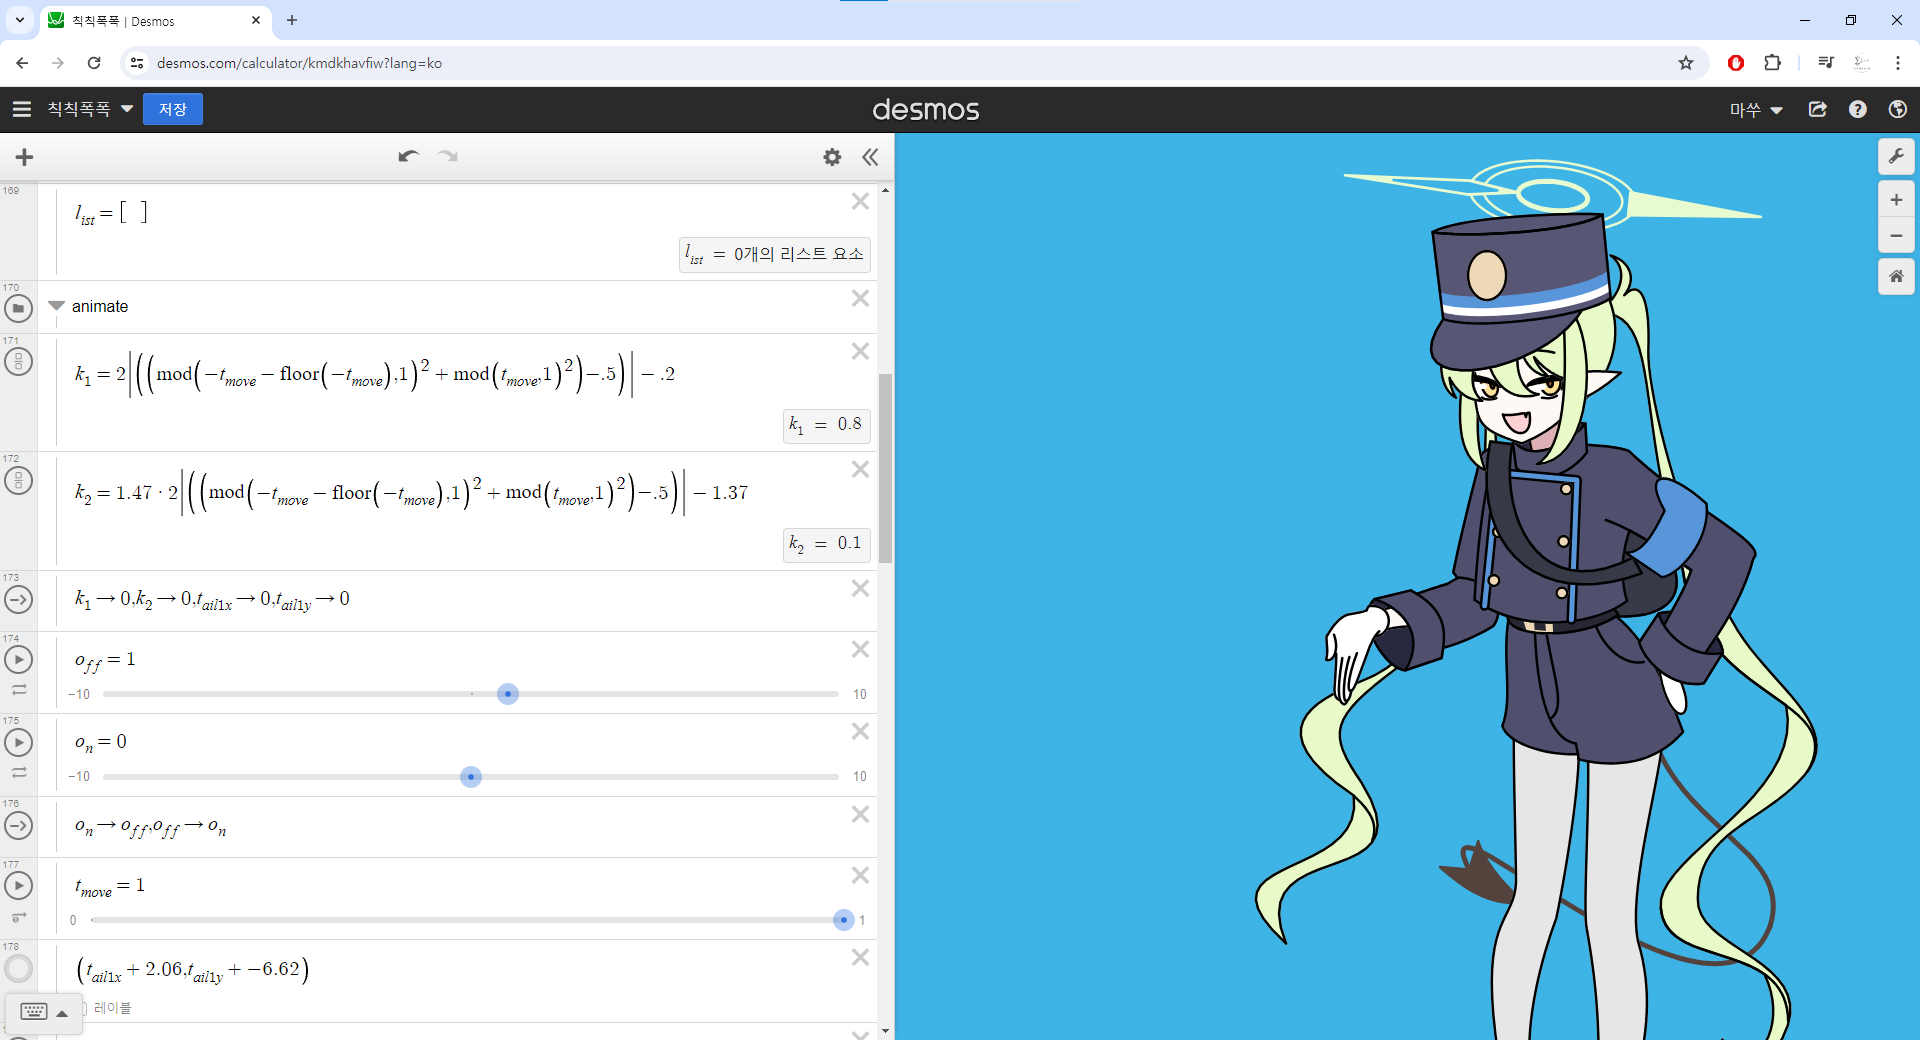Delete the k2 expression
This screenshot has width=1920, height=1040.
point(860,470)
